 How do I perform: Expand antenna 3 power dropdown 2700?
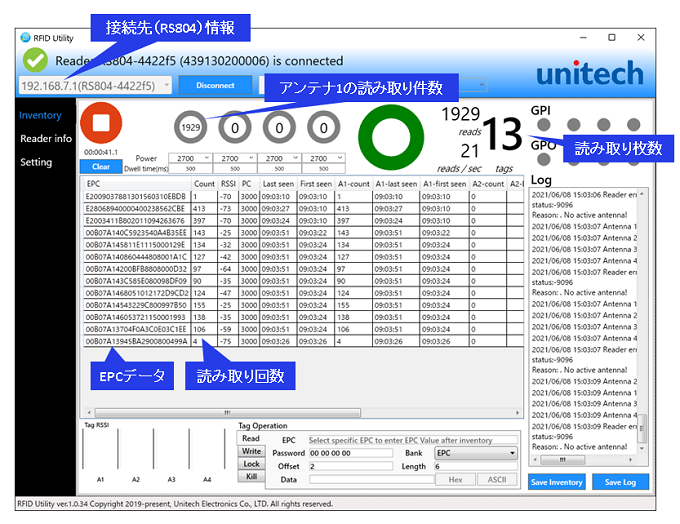pyautogui.click(x=279, y=158)
